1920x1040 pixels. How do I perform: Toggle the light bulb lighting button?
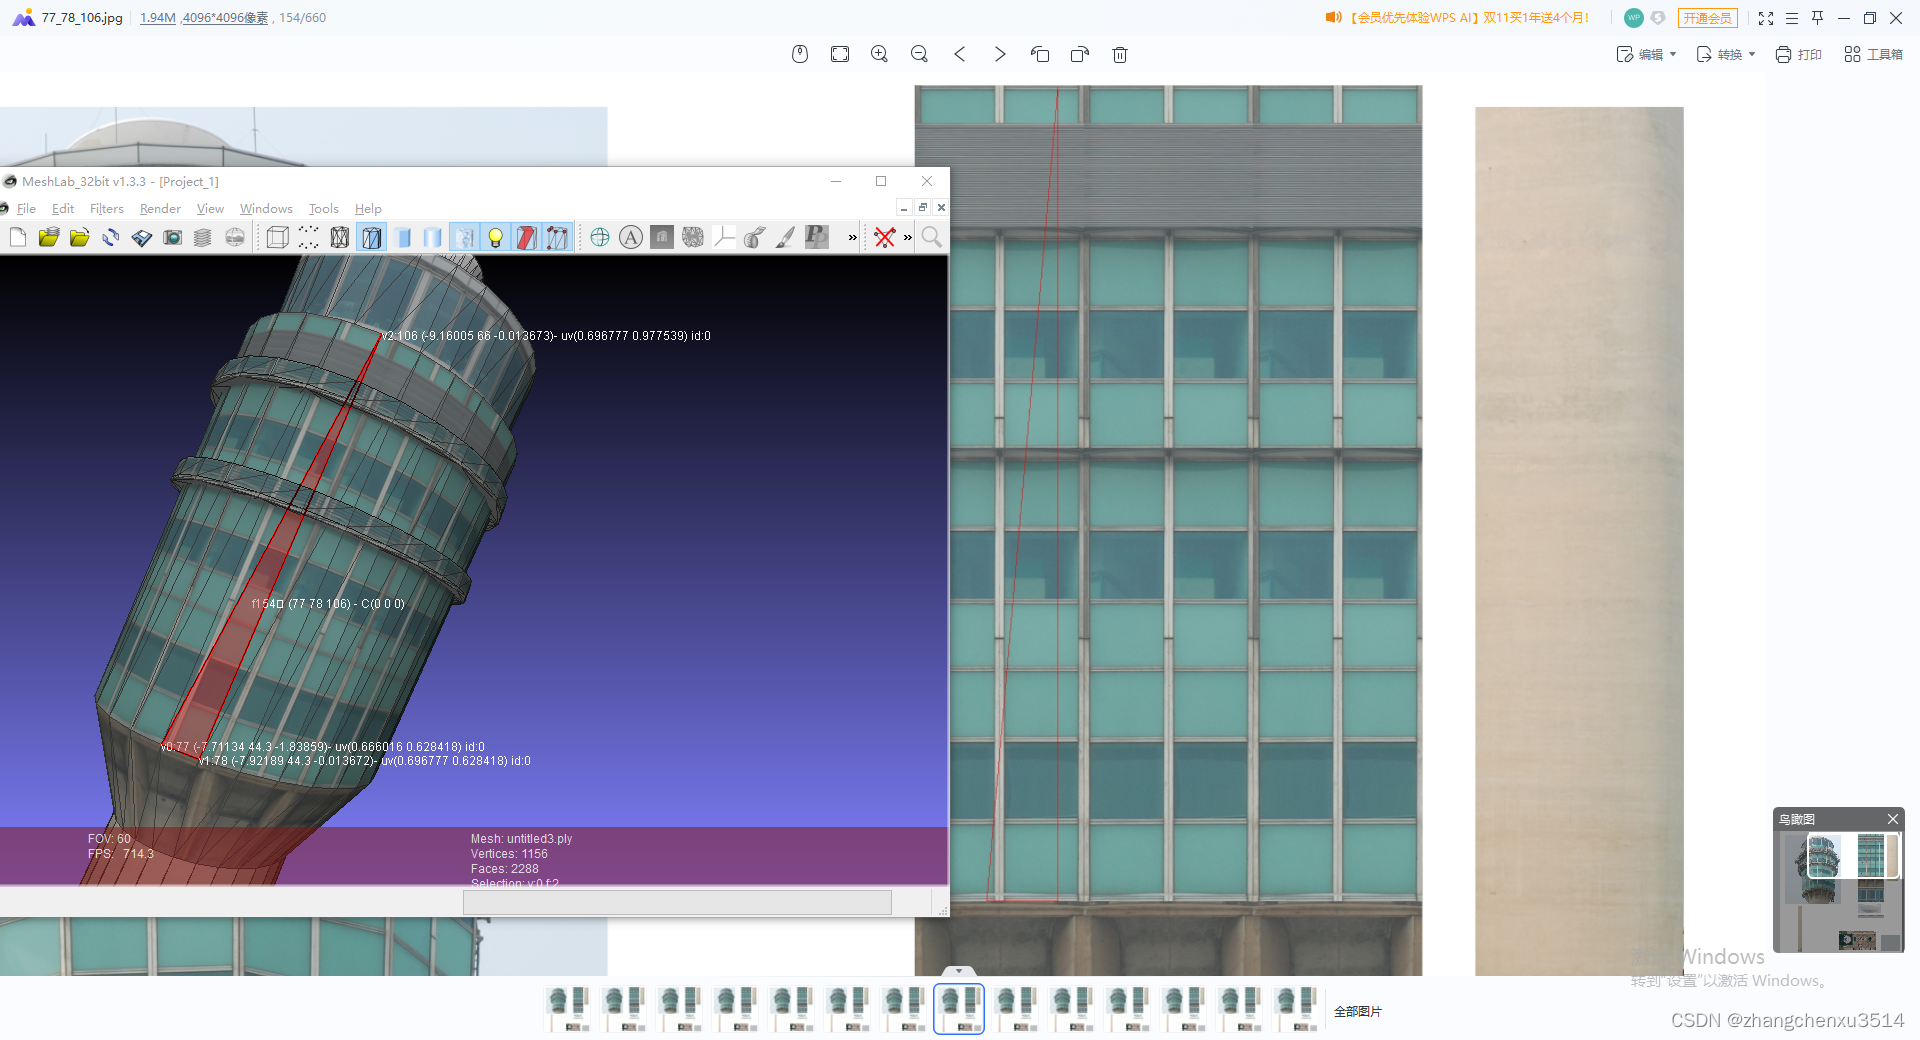495,237
